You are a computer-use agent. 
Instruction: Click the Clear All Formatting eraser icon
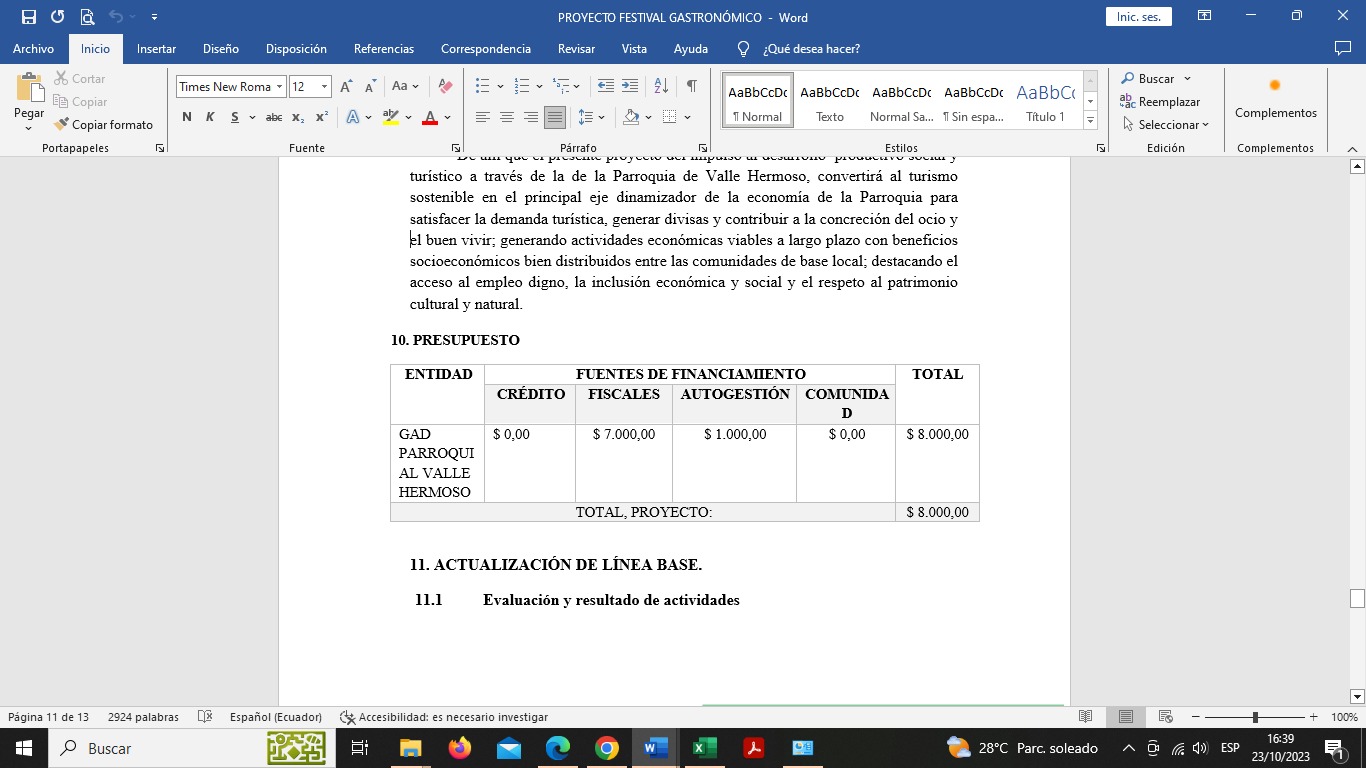446,87
